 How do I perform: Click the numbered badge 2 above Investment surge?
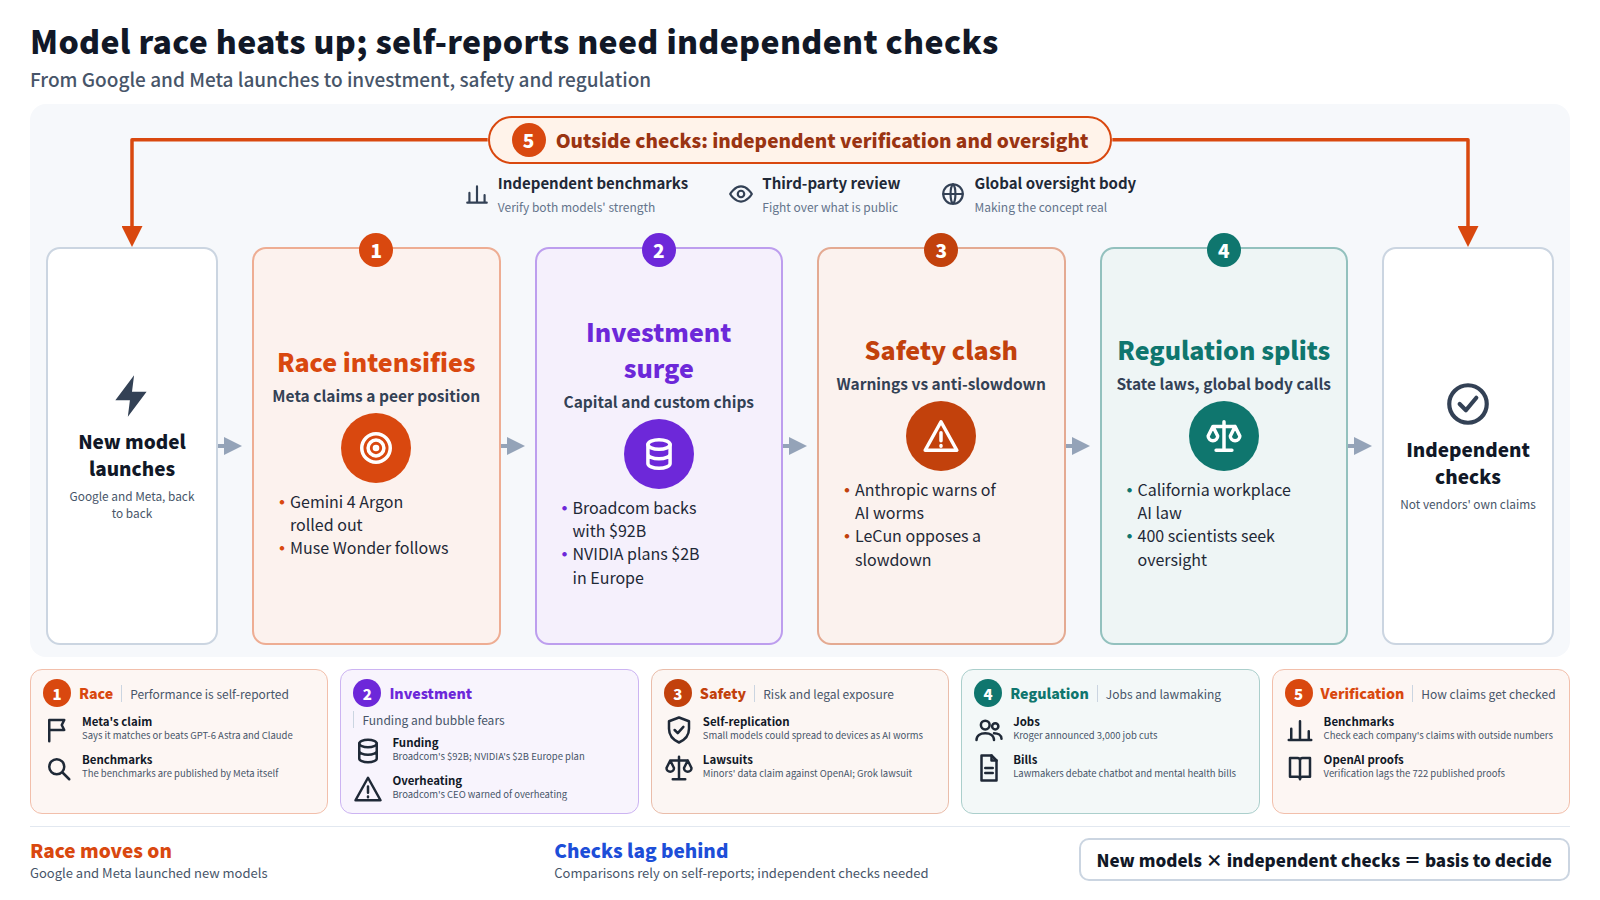(659, 250)
